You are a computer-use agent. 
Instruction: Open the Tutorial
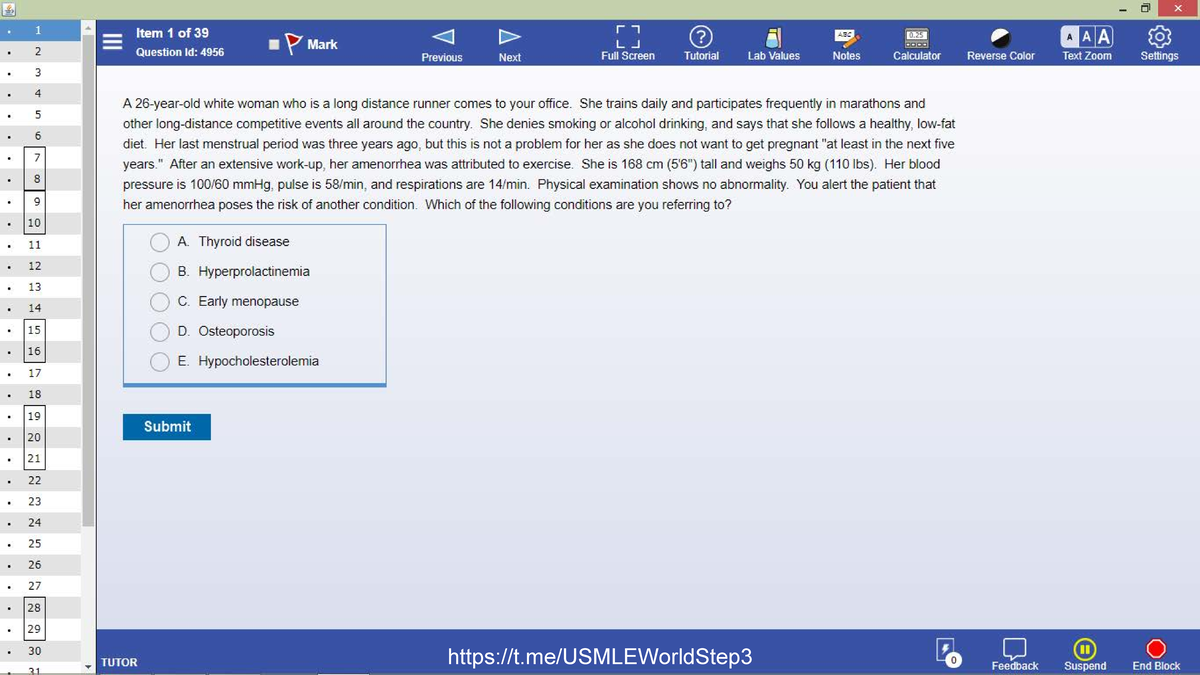click(701, 42)
